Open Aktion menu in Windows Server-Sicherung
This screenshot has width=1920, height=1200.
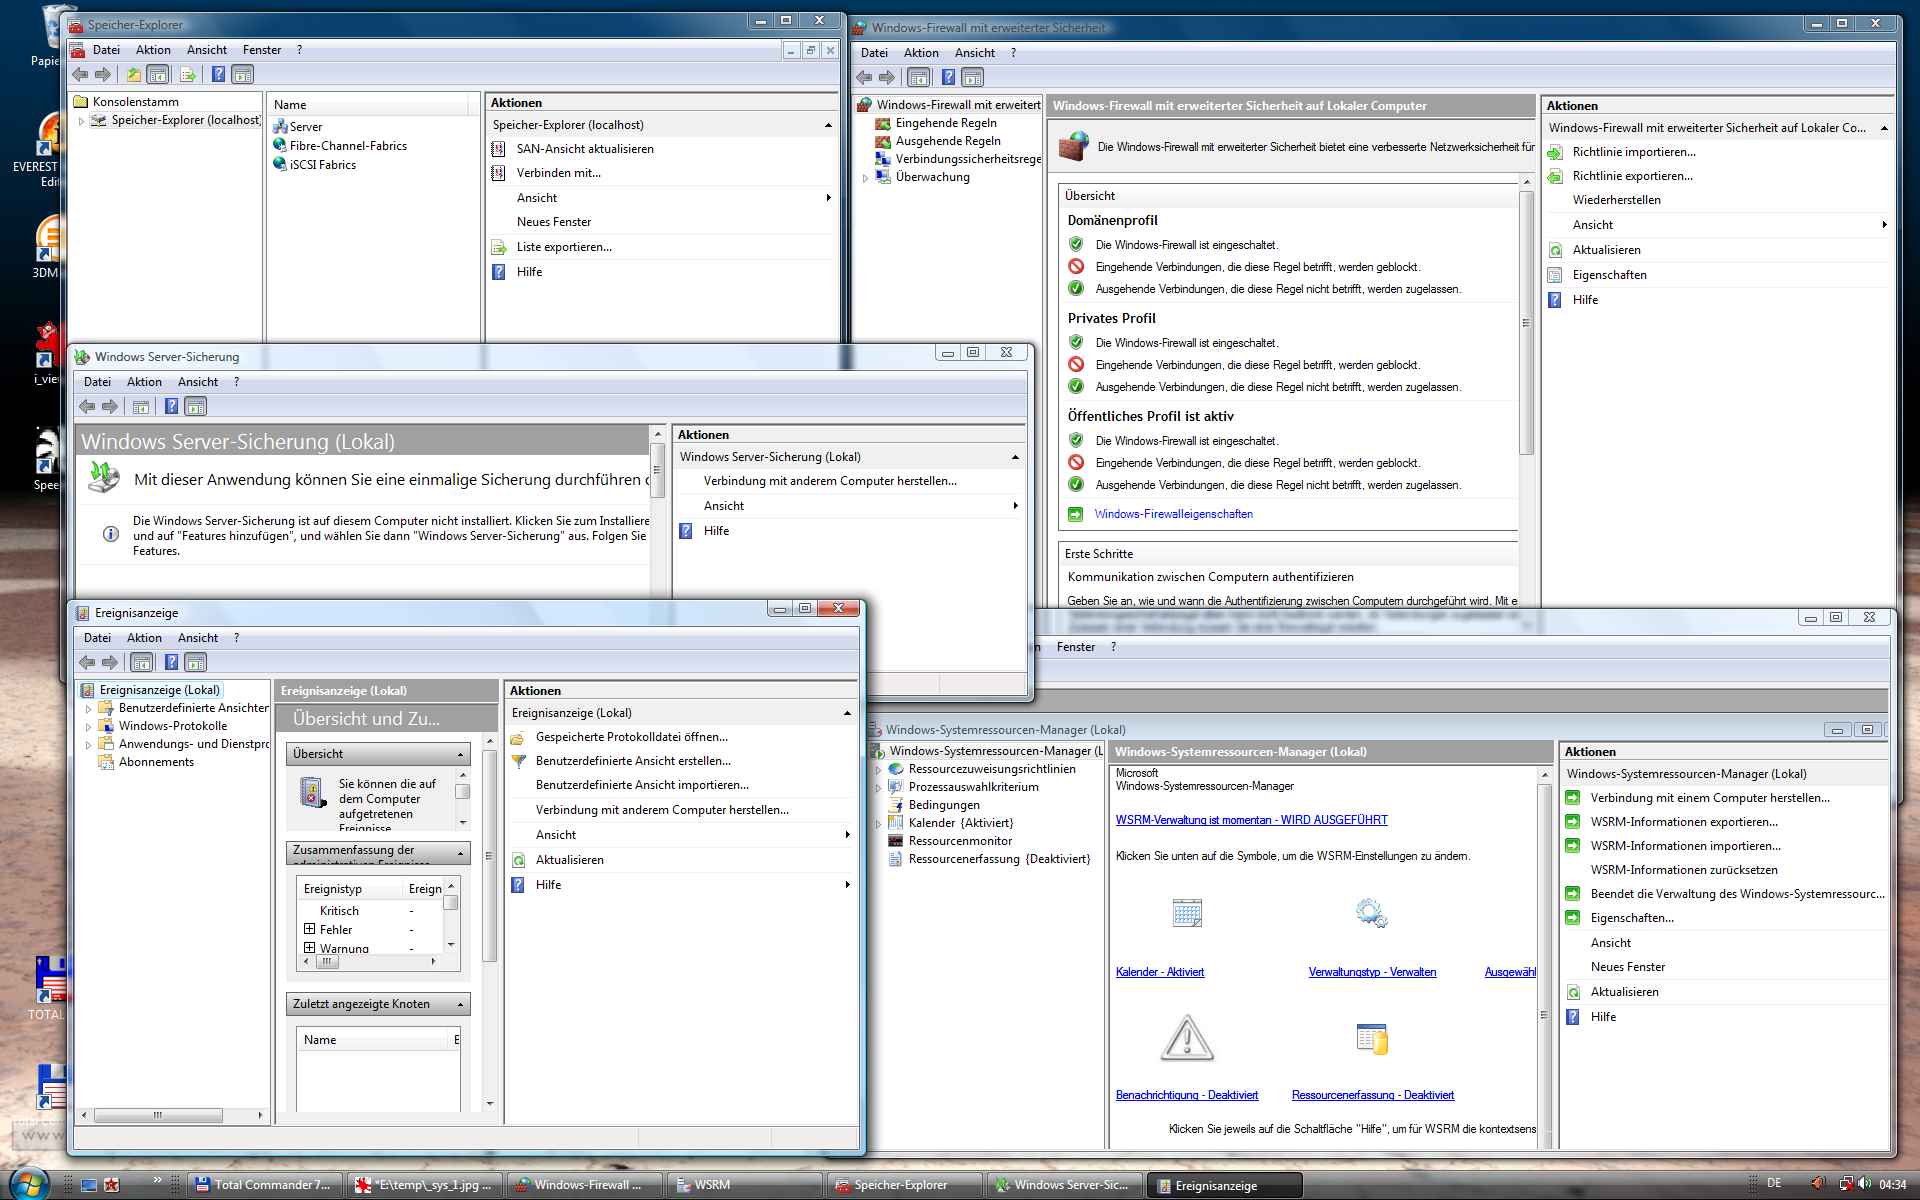pyautogui.click(x=144, y=382)
